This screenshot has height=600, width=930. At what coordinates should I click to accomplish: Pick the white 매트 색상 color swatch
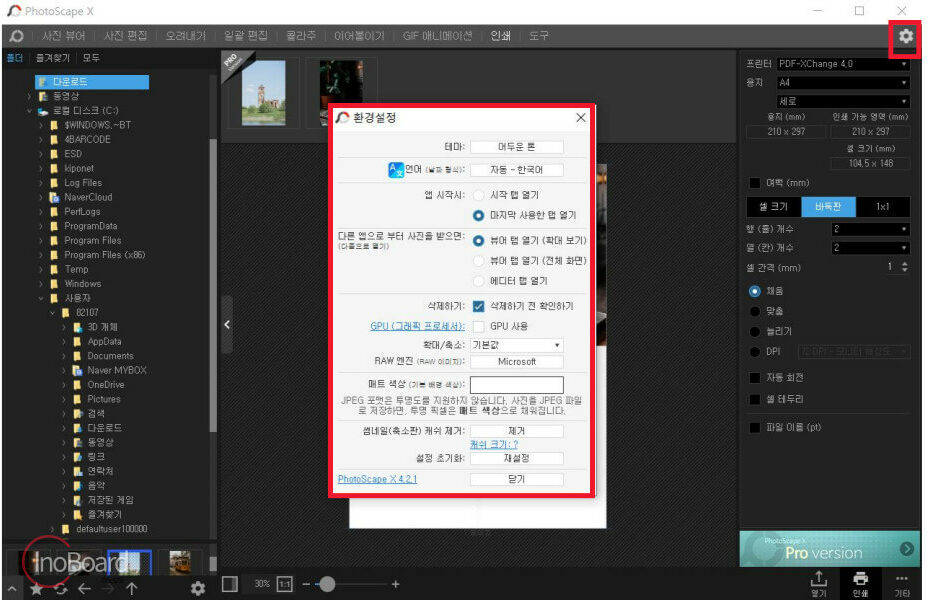pos(517,385)
